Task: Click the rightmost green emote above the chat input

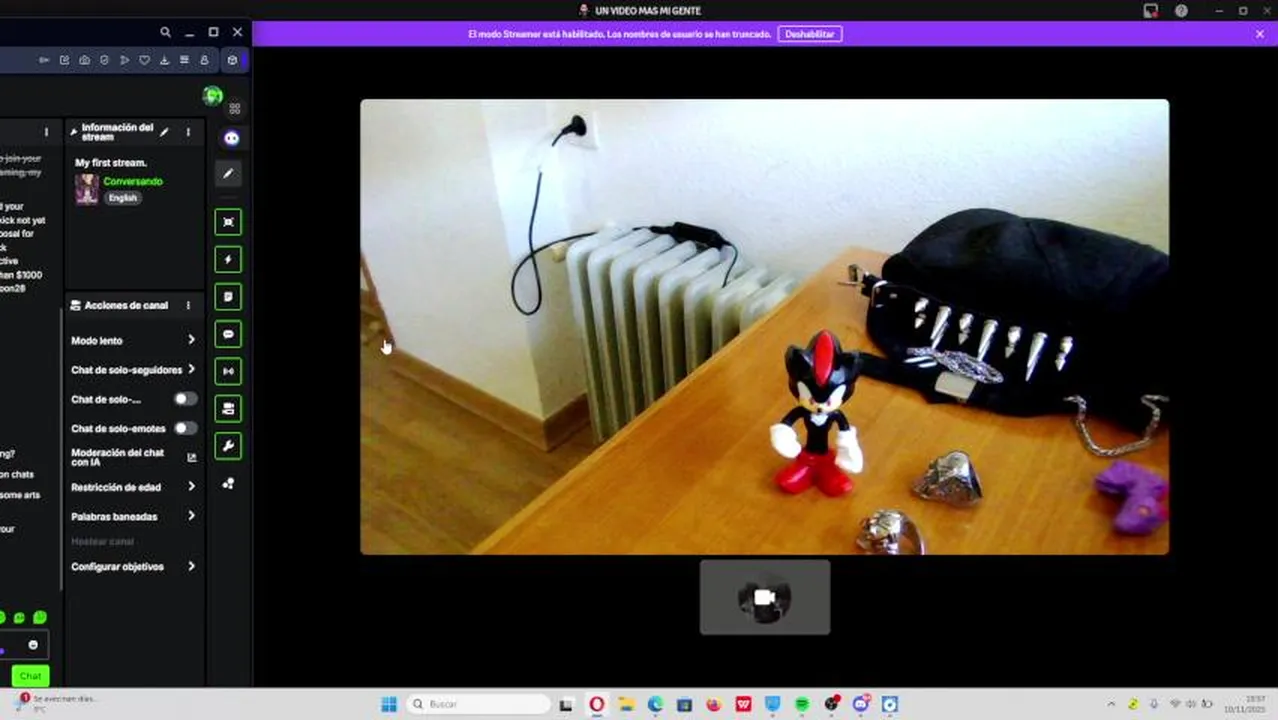Action: [x=40, y=618]
